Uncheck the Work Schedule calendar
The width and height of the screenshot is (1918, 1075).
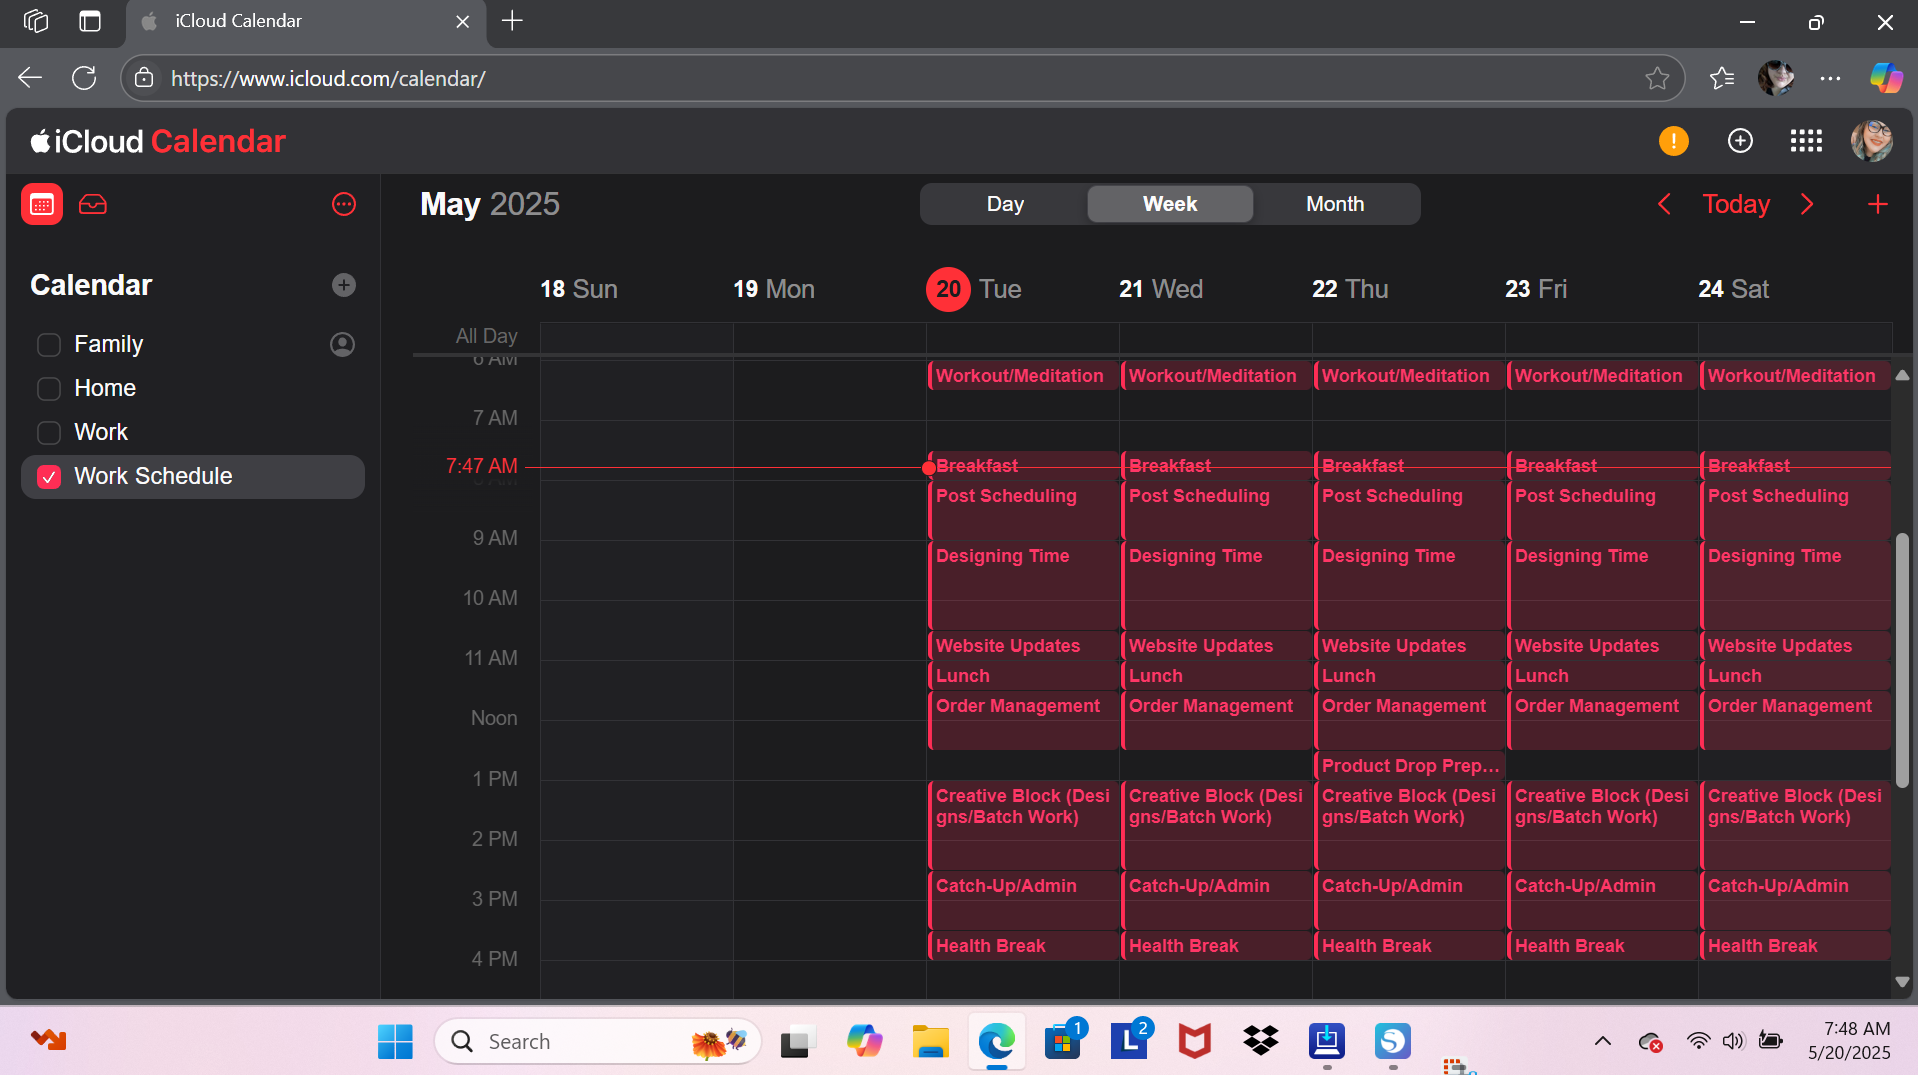(x=49, y=477)
